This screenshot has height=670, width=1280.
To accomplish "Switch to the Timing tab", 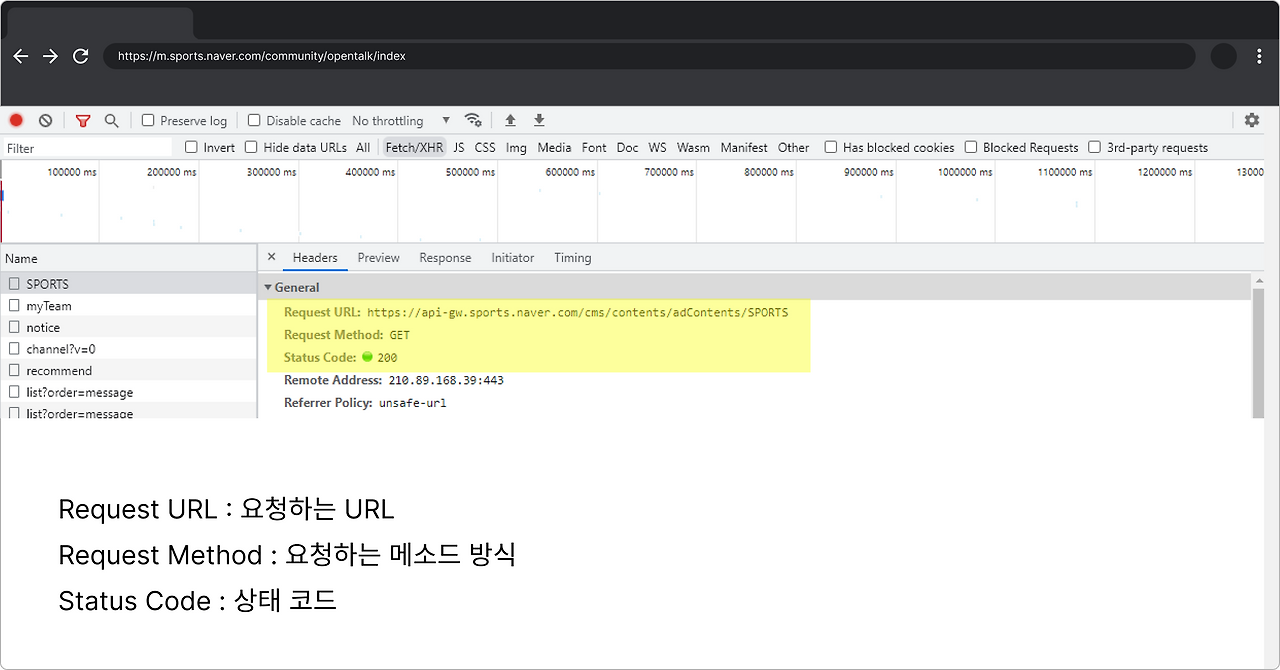I will pyautogui.click(x=573, y=257).
